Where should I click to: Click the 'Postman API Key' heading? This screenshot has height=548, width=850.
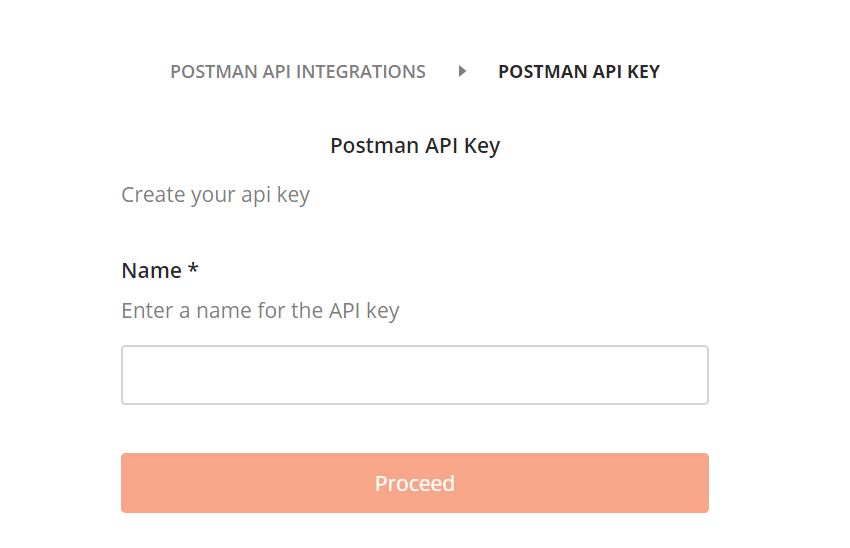click(415, 146)
